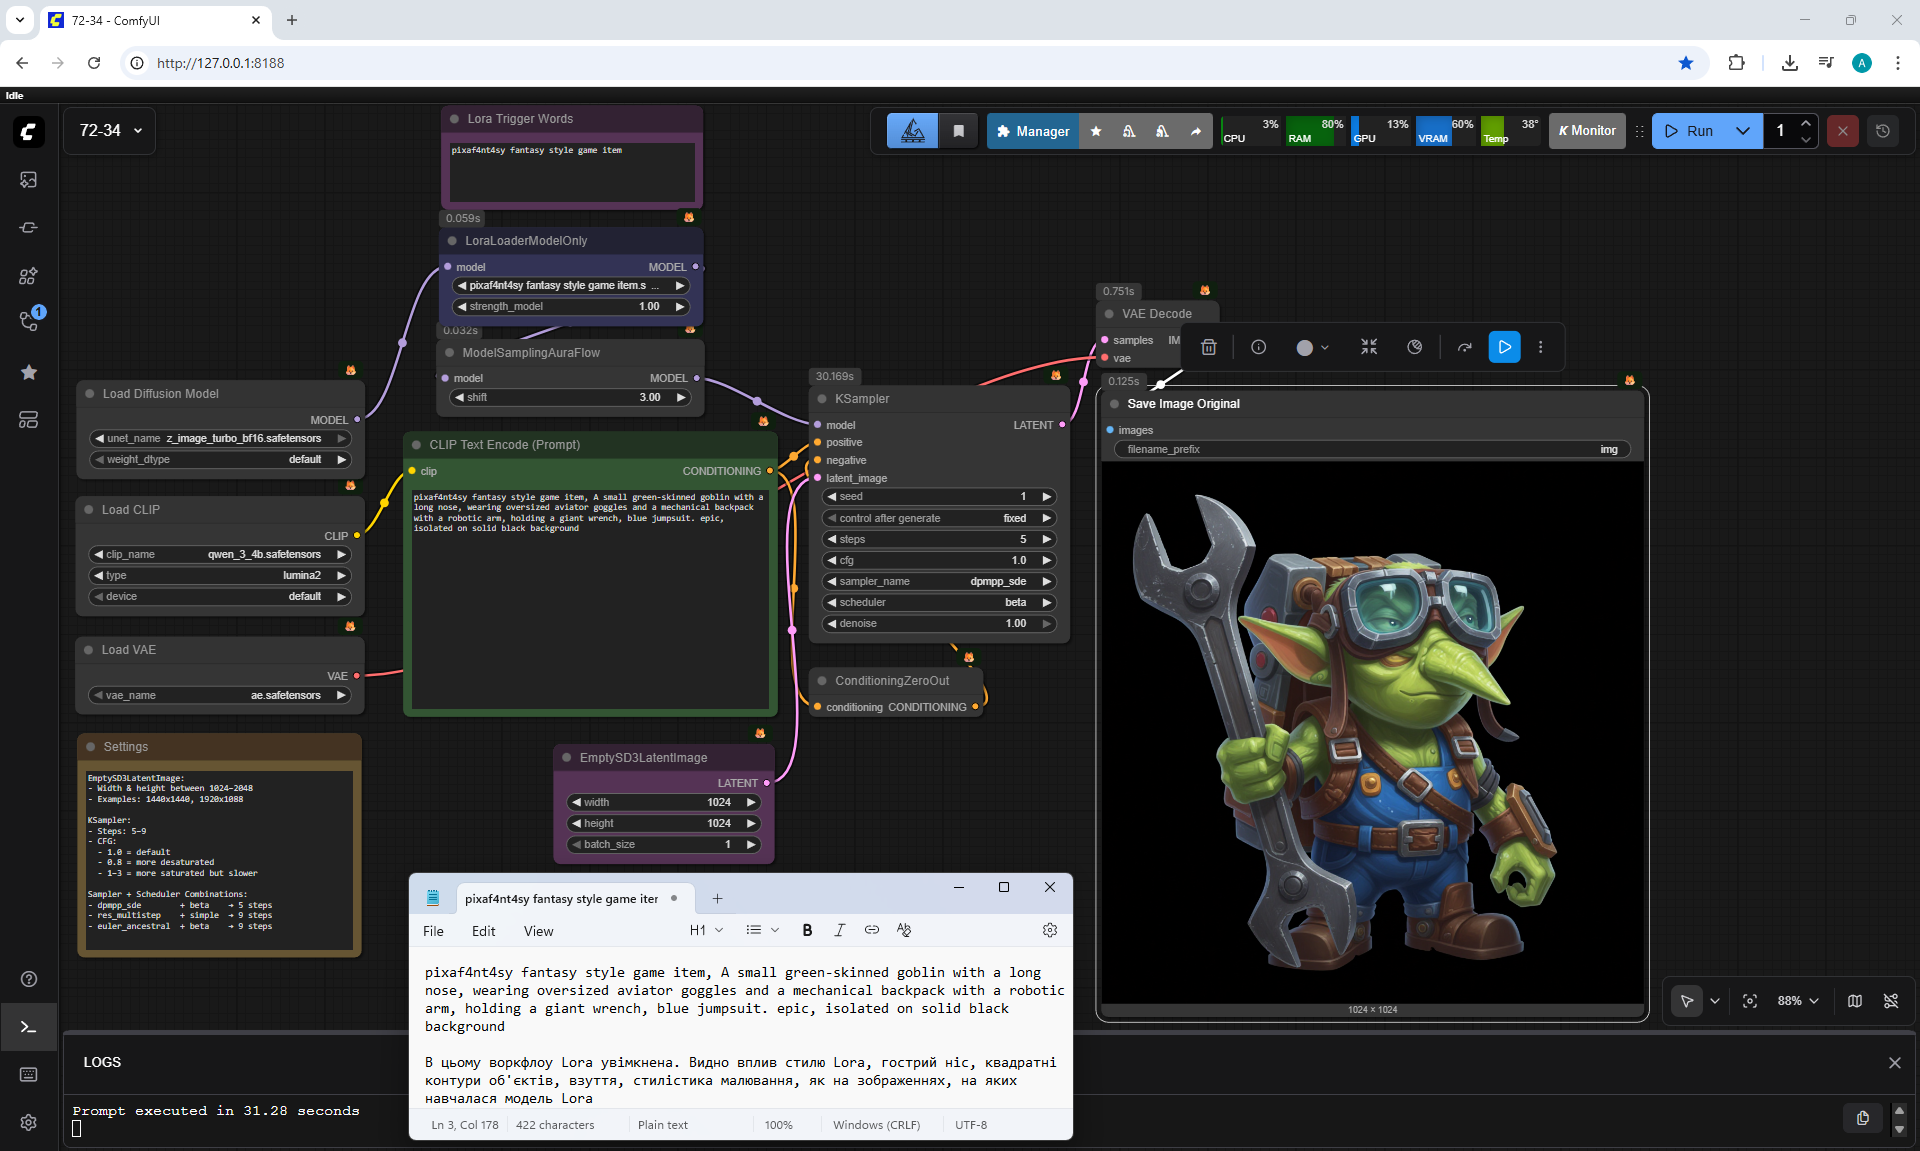Viewport: 1920px width, 1151px height.
Task: Delete the selected node via trash icon
Action: (x=1208, y=347)
